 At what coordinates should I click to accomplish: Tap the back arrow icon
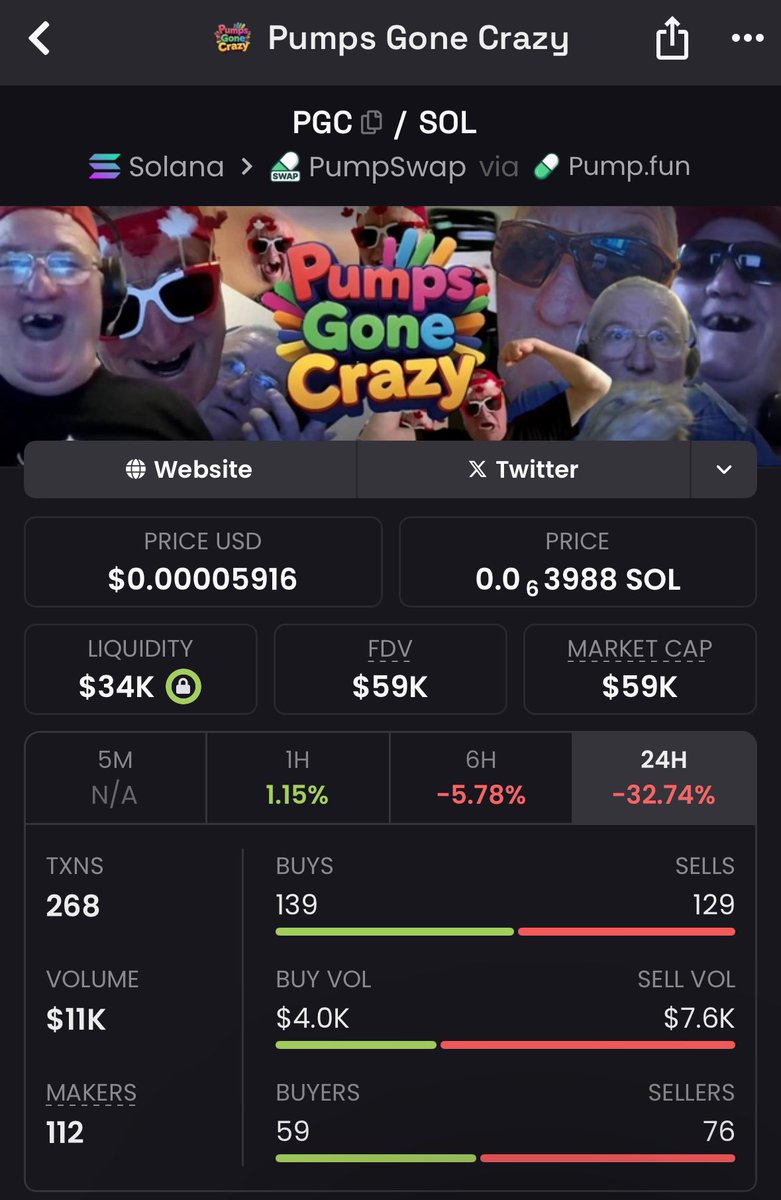(39, 40)
